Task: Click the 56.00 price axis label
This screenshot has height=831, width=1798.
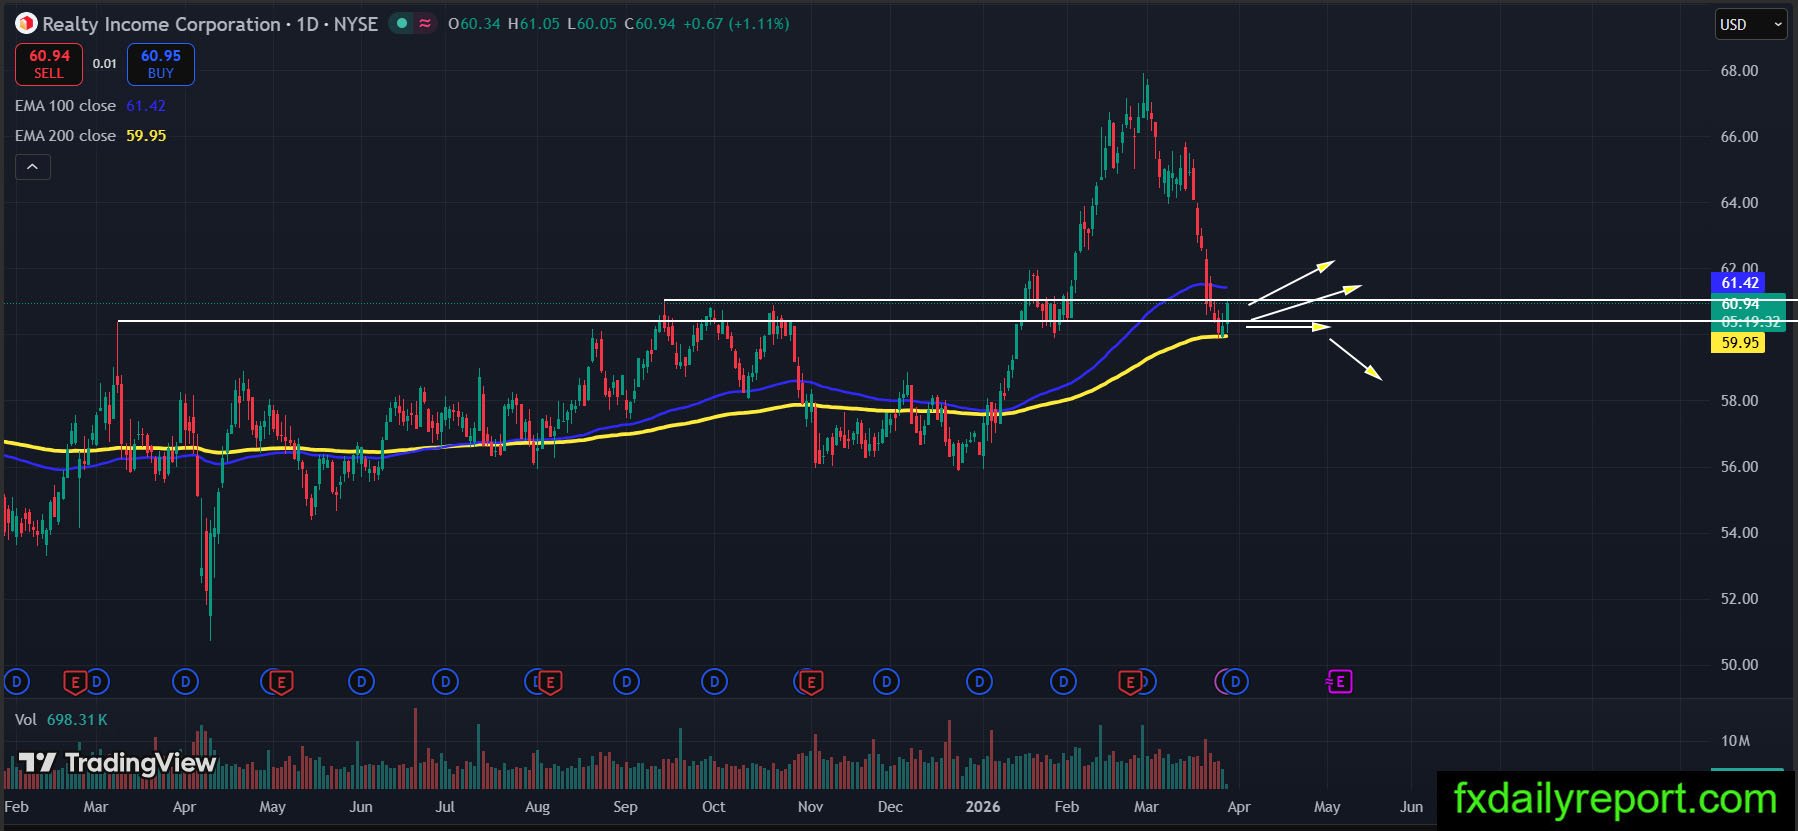Action: 1739,467
